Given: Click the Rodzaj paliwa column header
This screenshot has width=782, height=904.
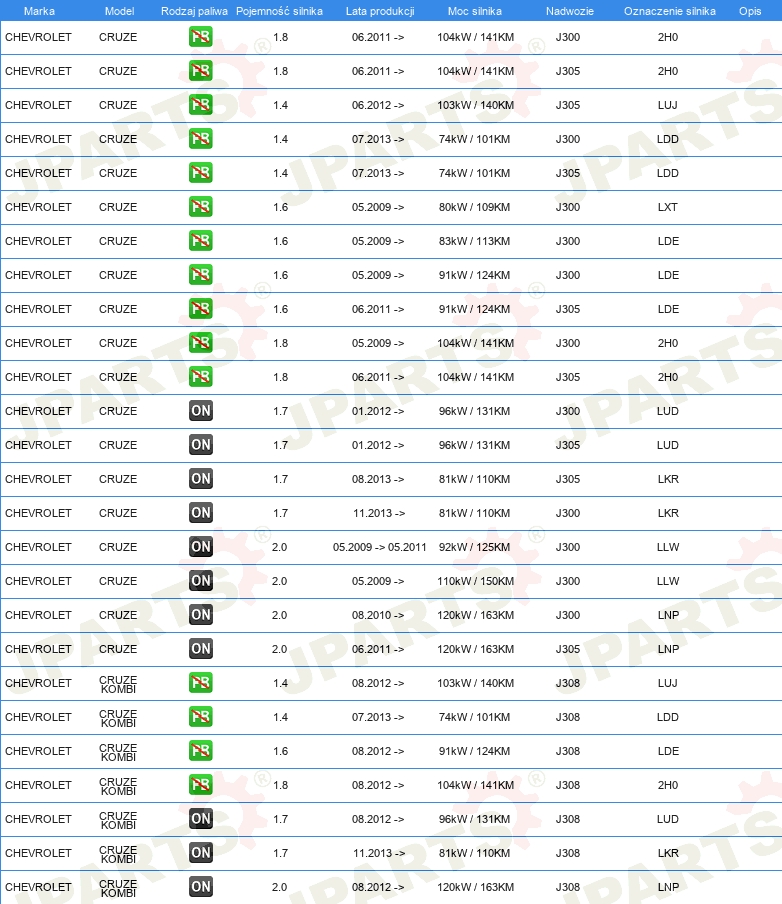Looking at the screenshot, I should click(194, 11).
